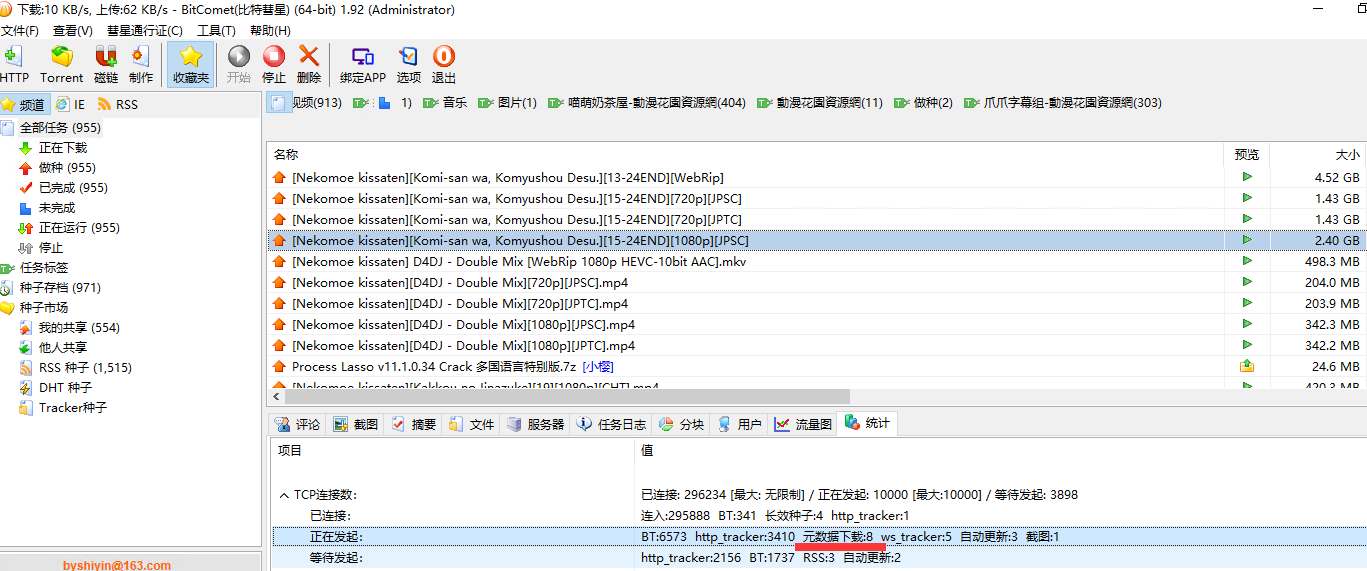This screenshot has width=1367, height=571.
Task: Filter by the 做种(2) tag
Action: (x=923, y=103)
